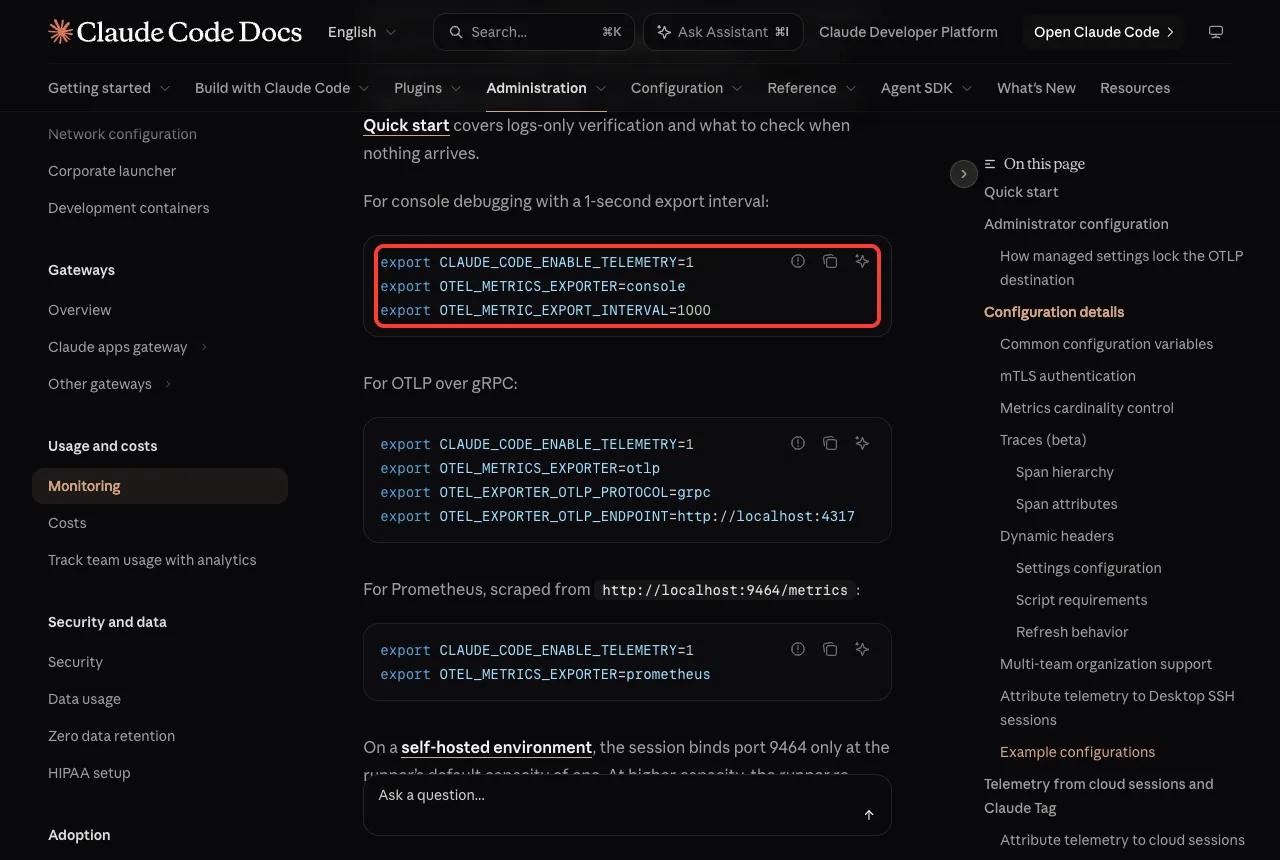Screen dimensions: 1280x860
Task: Collapse the On this page sidebar arrow
Action: 963,174
